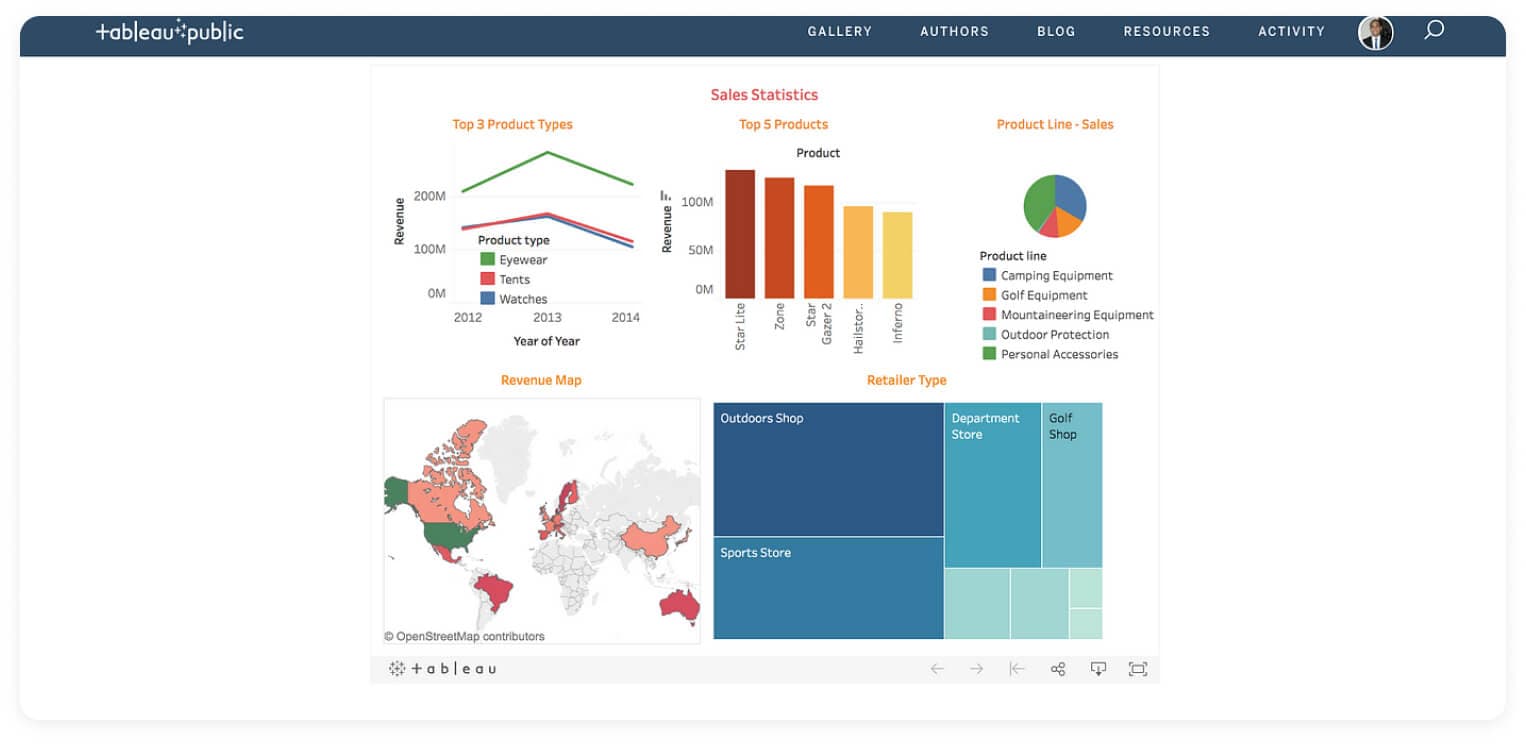Open search using the magnifier icon

[x=1434, y=31]
